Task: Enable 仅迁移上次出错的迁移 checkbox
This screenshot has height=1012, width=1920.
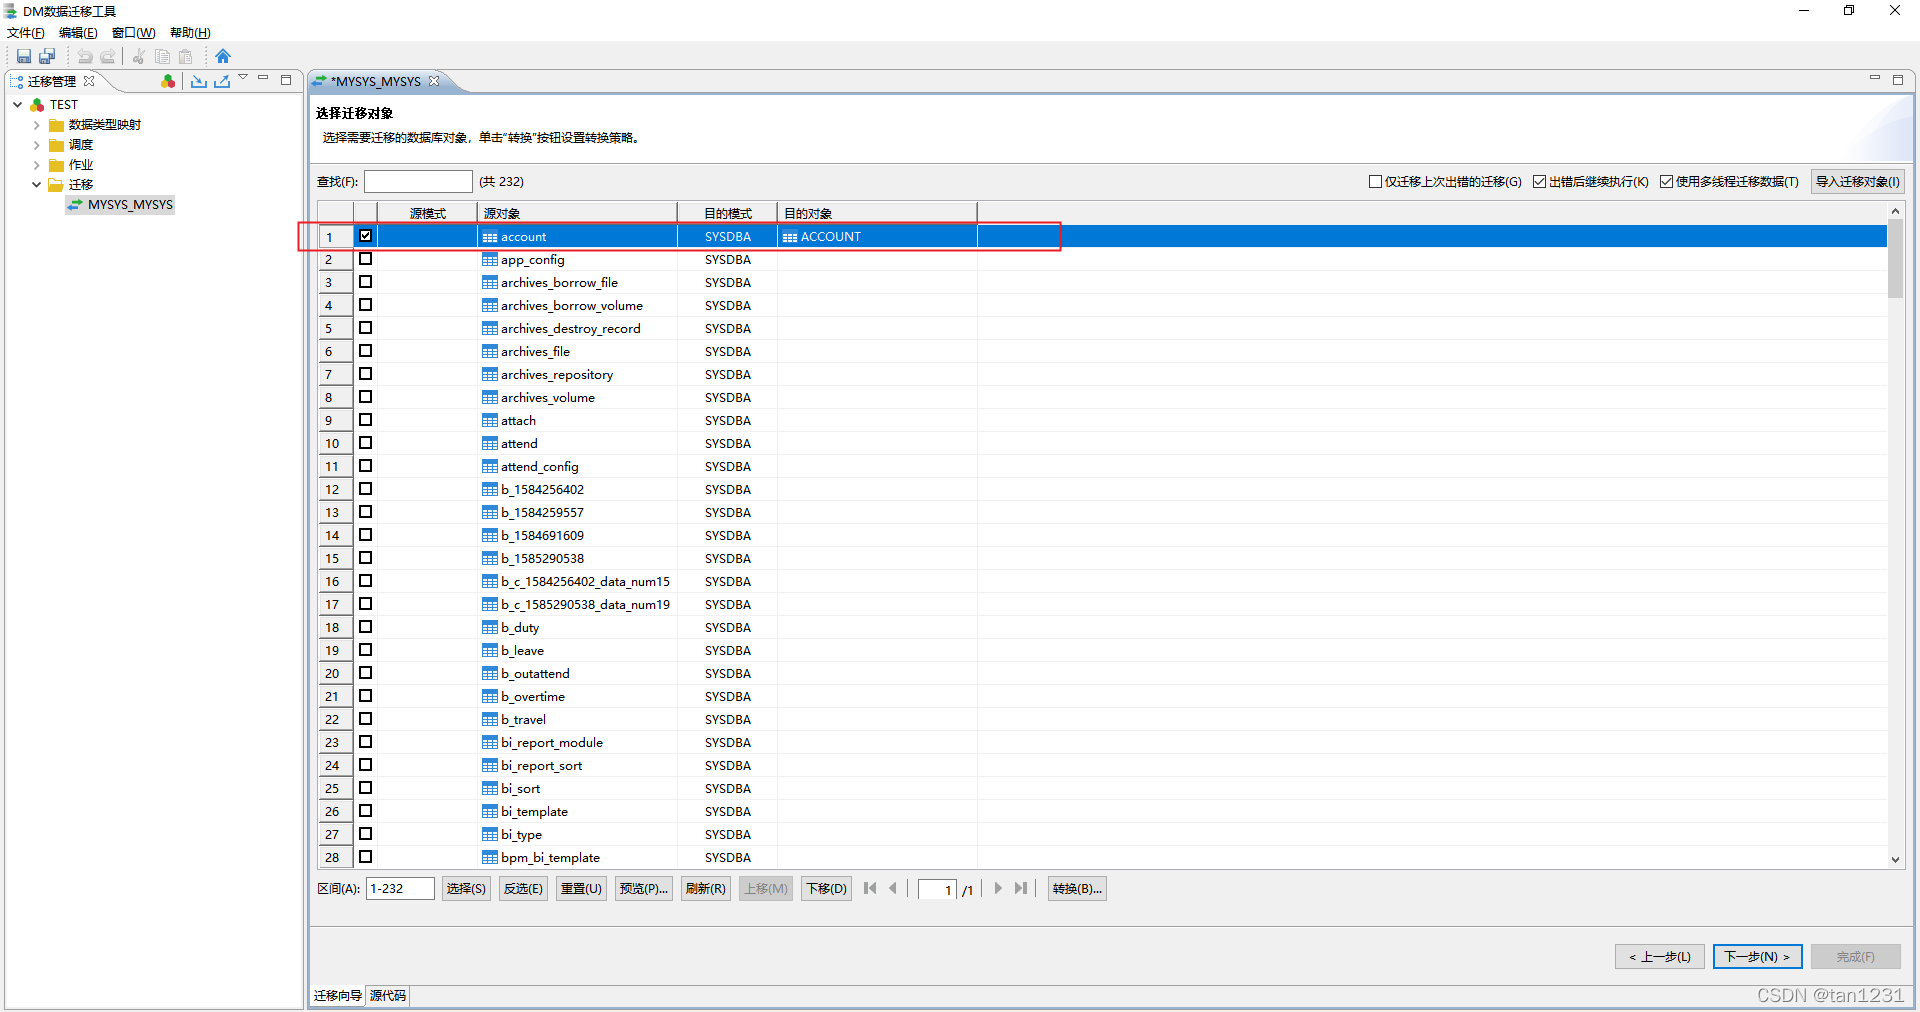Action: [1375, 182]
